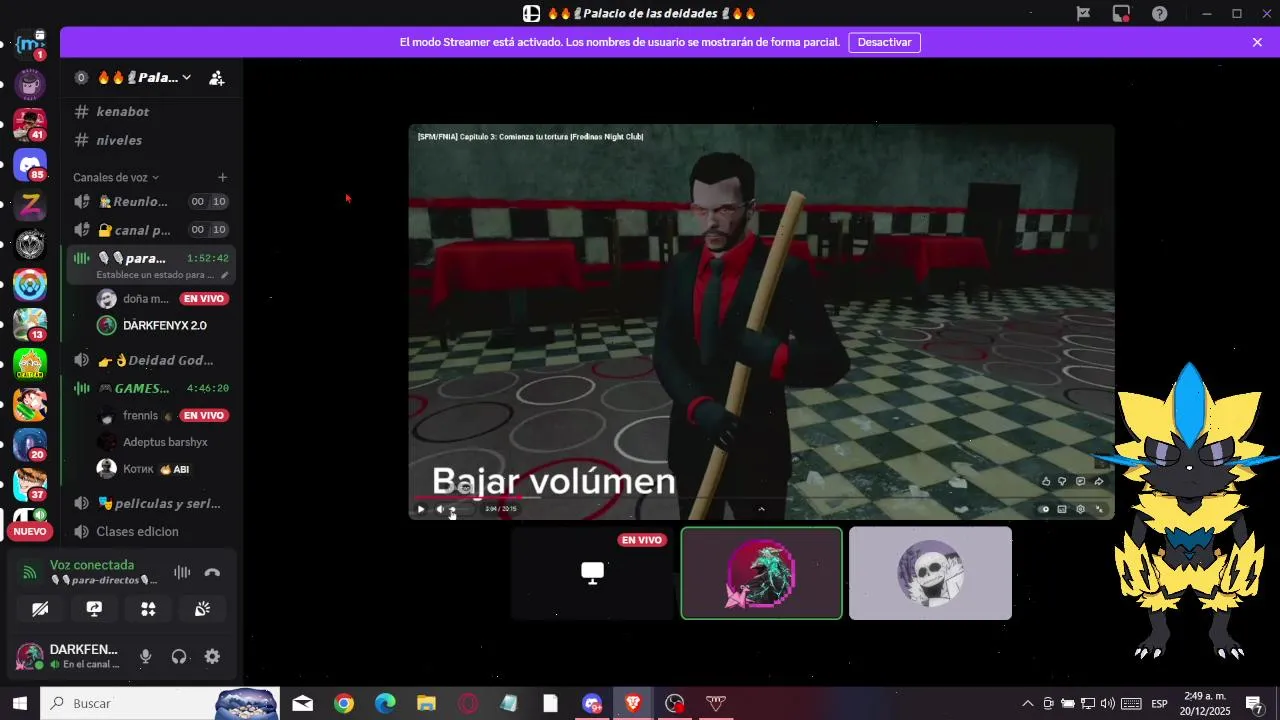Open the voice connection signal icon

30,573
